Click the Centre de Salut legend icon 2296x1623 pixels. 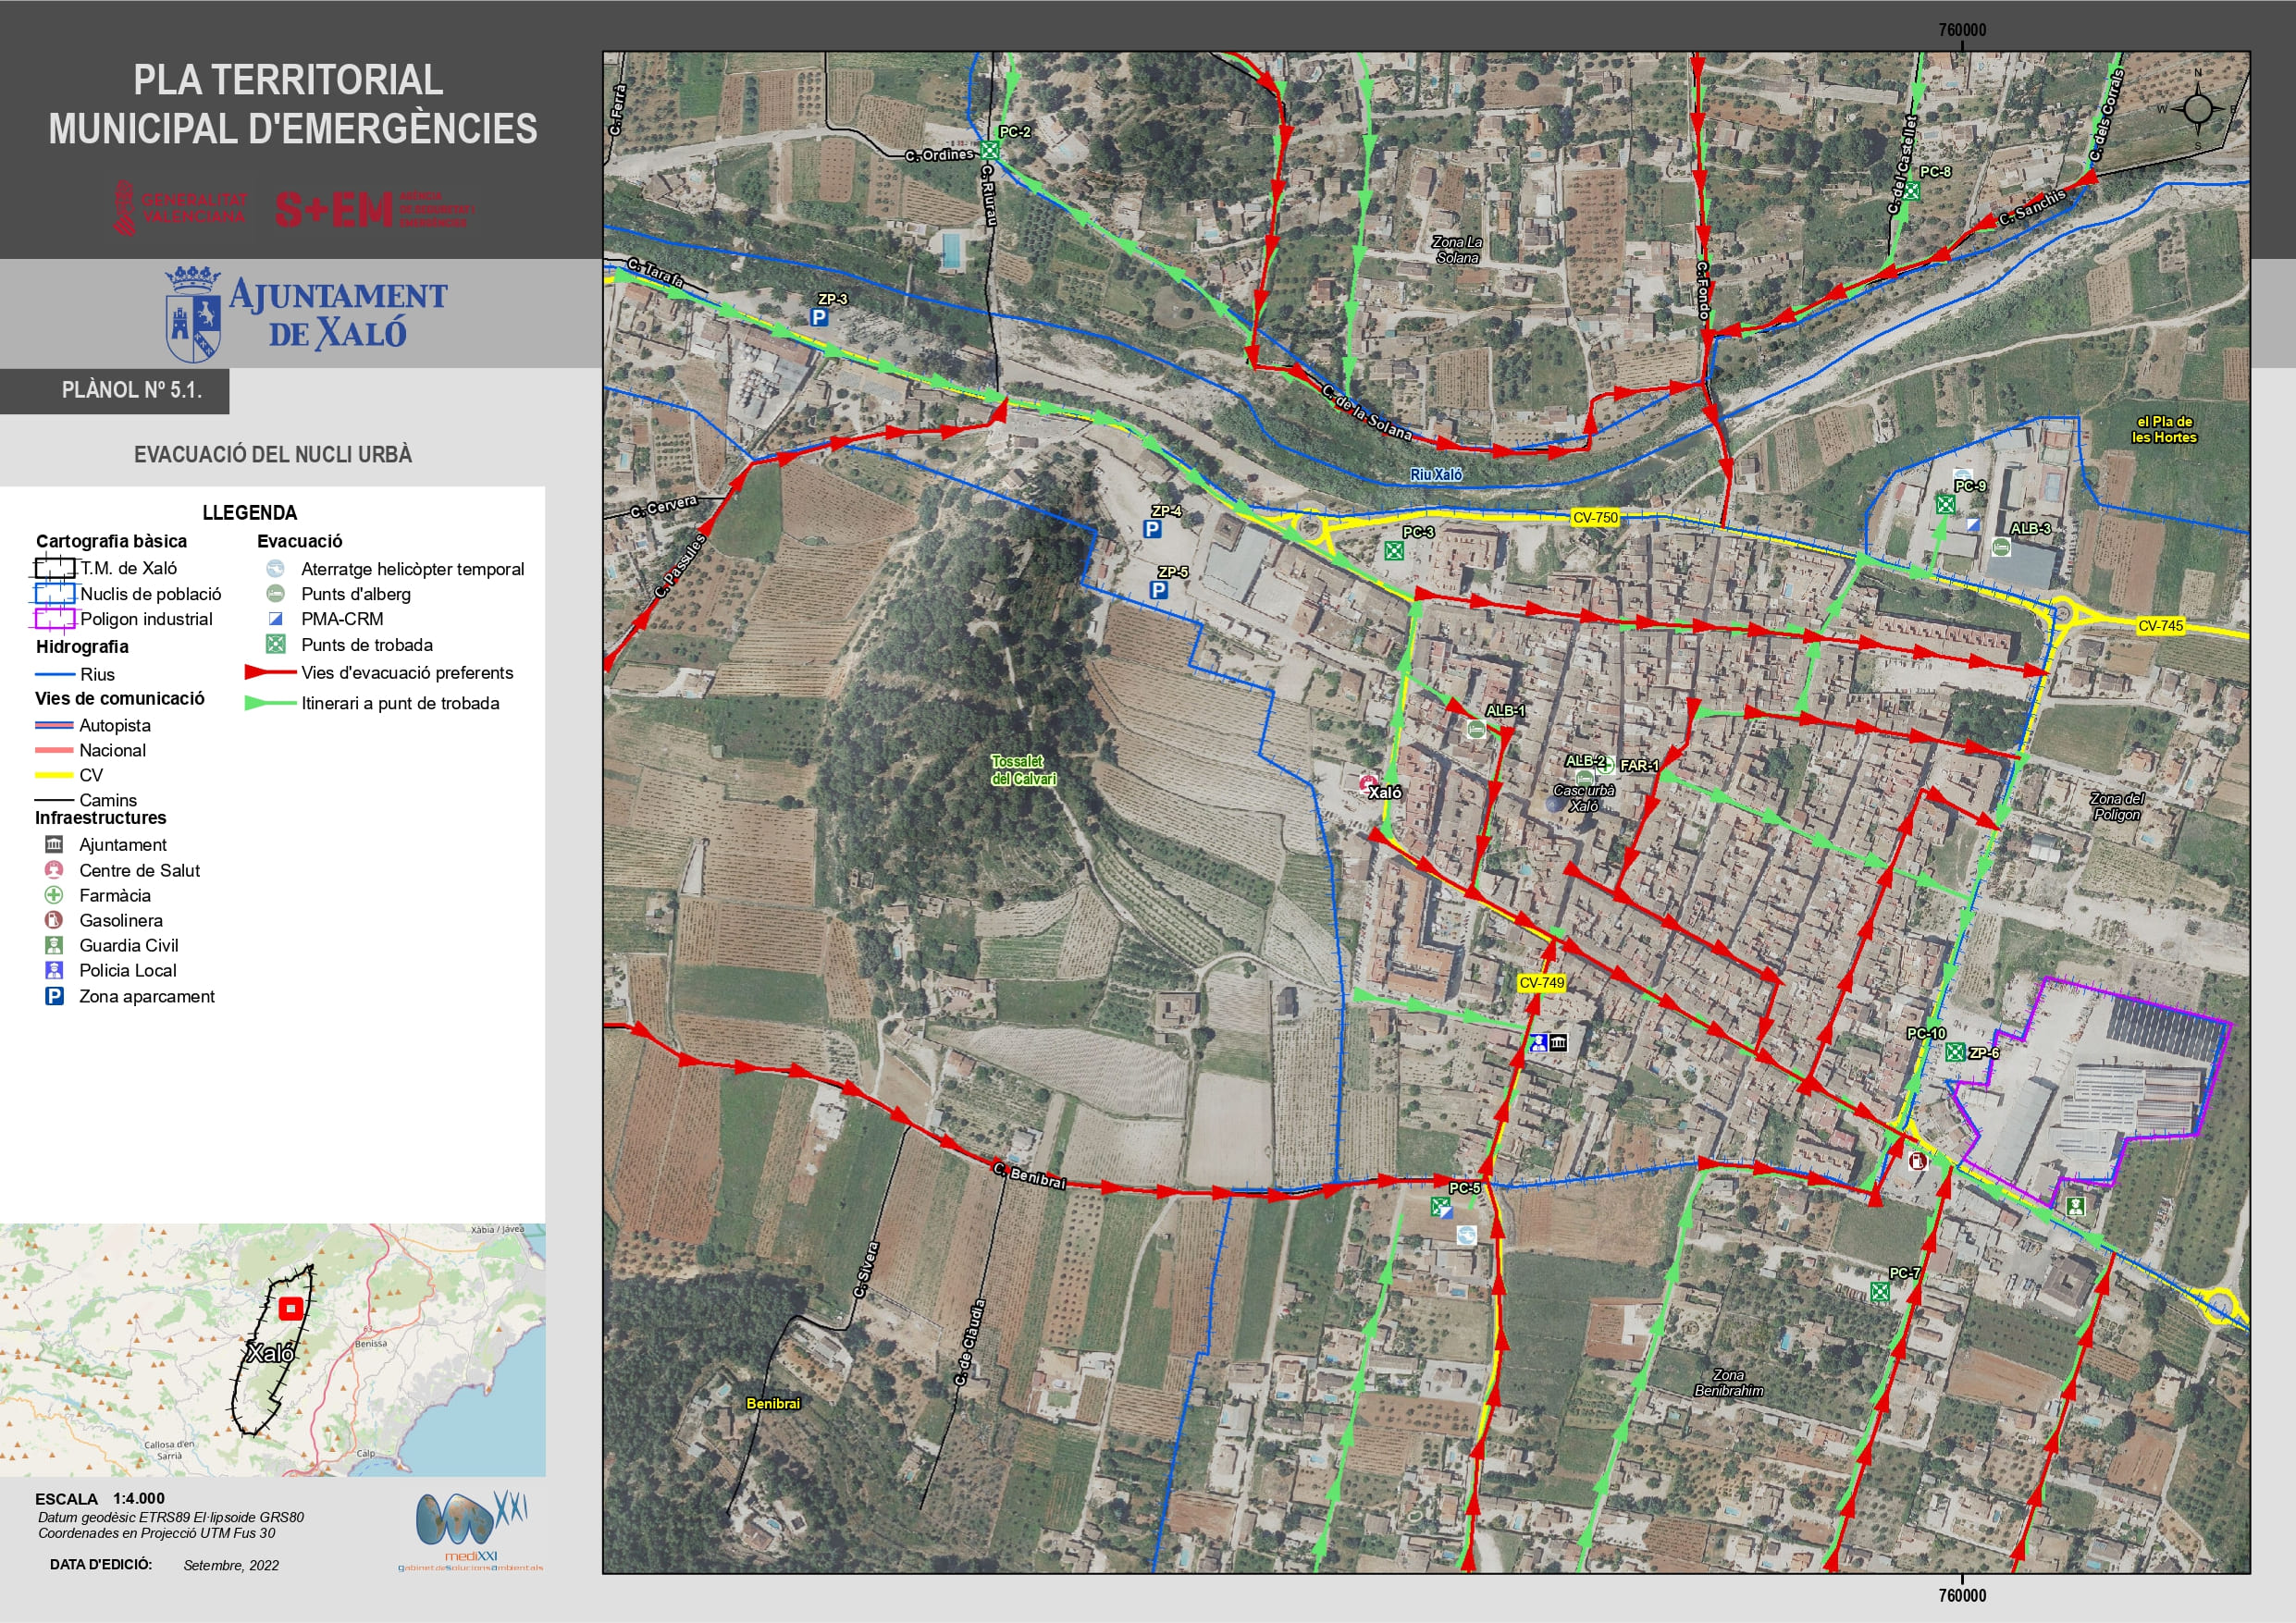(54, 870)
